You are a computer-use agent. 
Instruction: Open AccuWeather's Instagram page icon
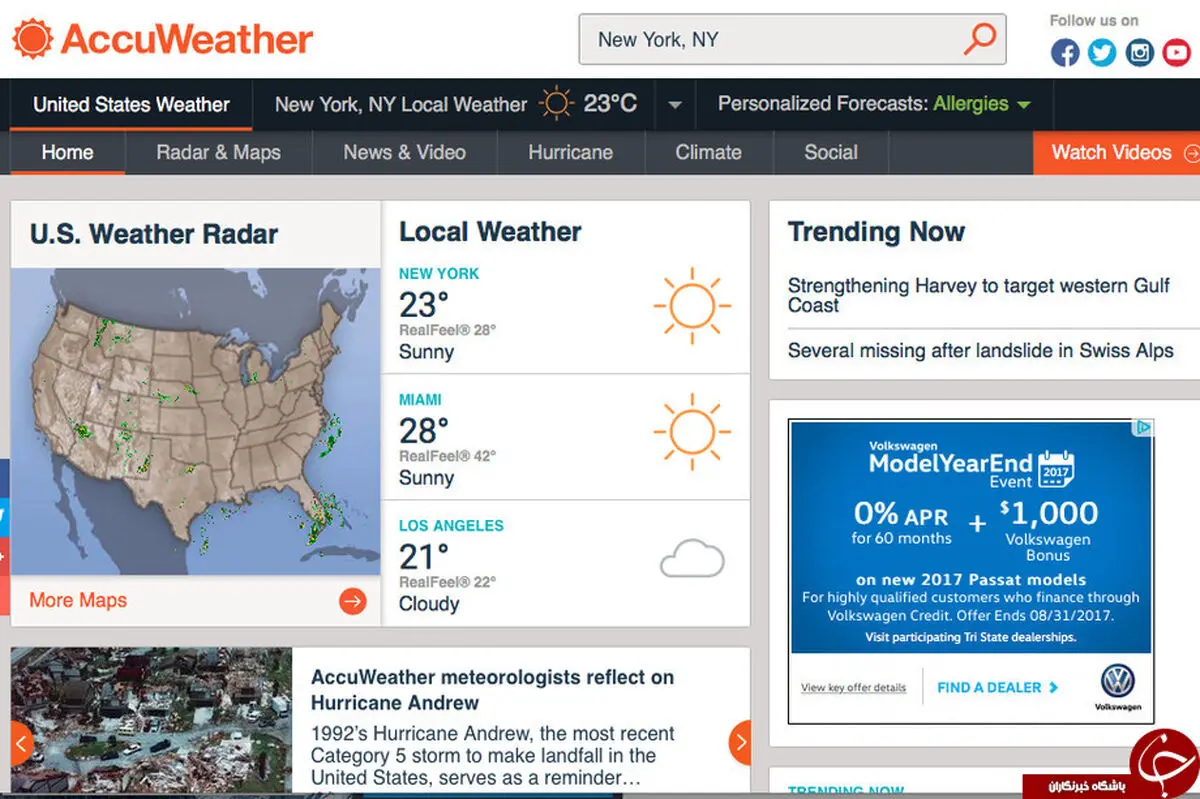1140,52
